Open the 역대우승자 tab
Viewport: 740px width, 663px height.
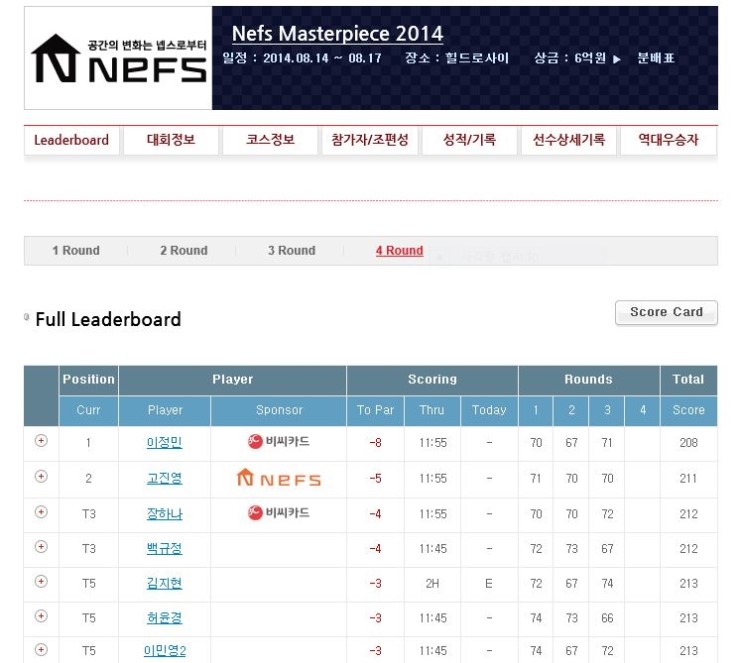pyautogui.click(x=669, y=140)
